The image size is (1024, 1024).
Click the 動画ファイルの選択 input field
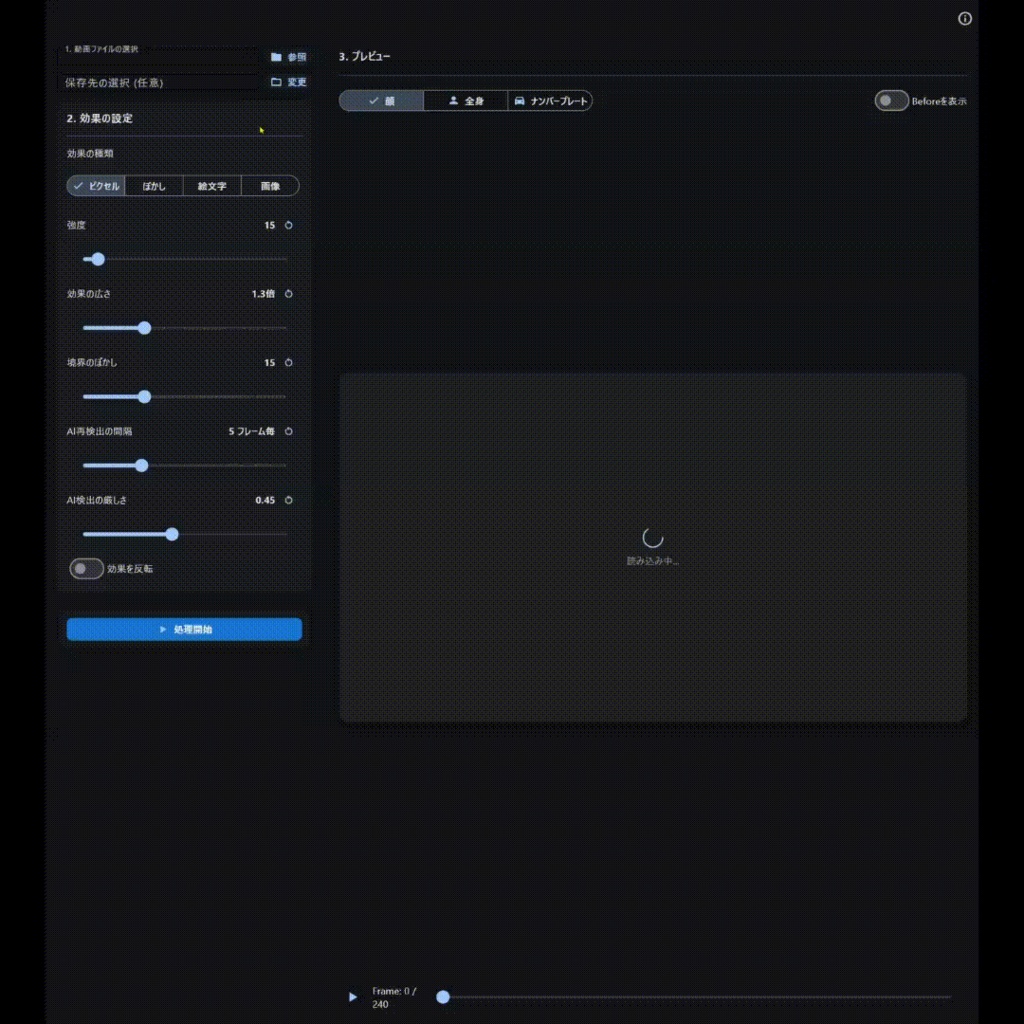tap(159, 57)
